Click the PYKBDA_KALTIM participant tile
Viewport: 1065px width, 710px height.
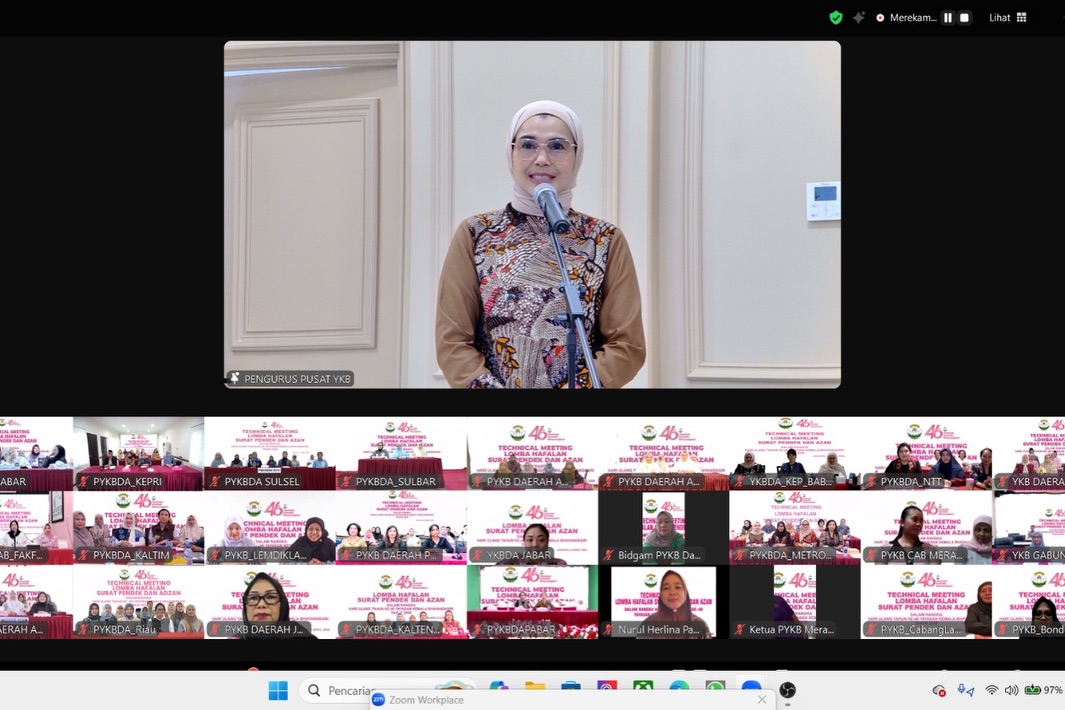[138, 527]
